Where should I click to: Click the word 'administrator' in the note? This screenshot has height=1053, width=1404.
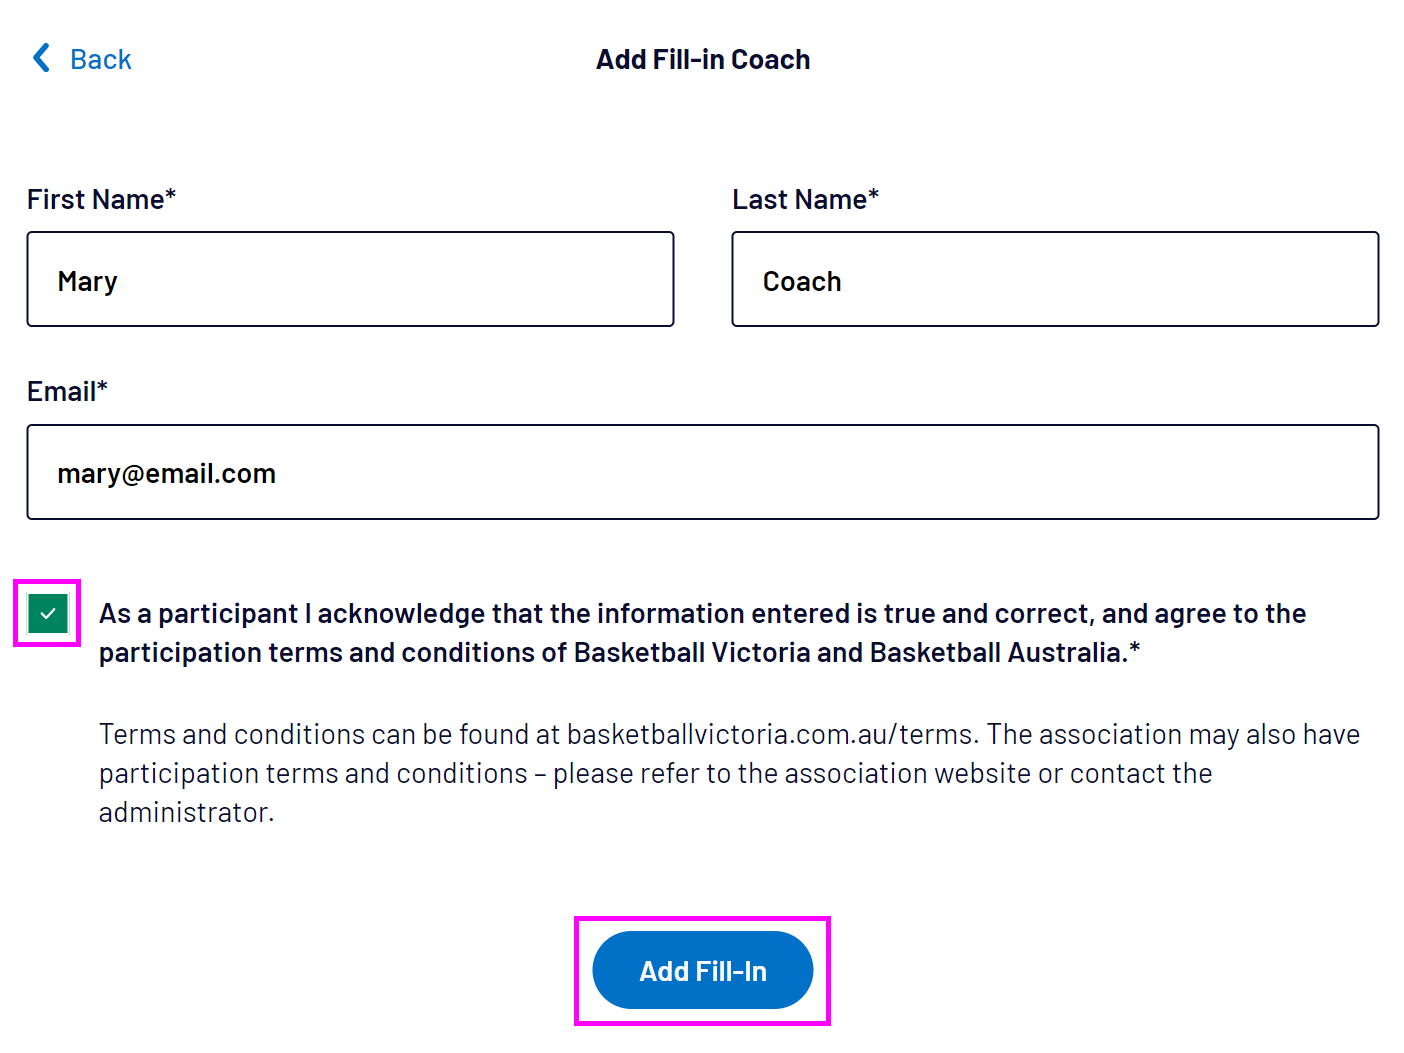click(184, 813)
